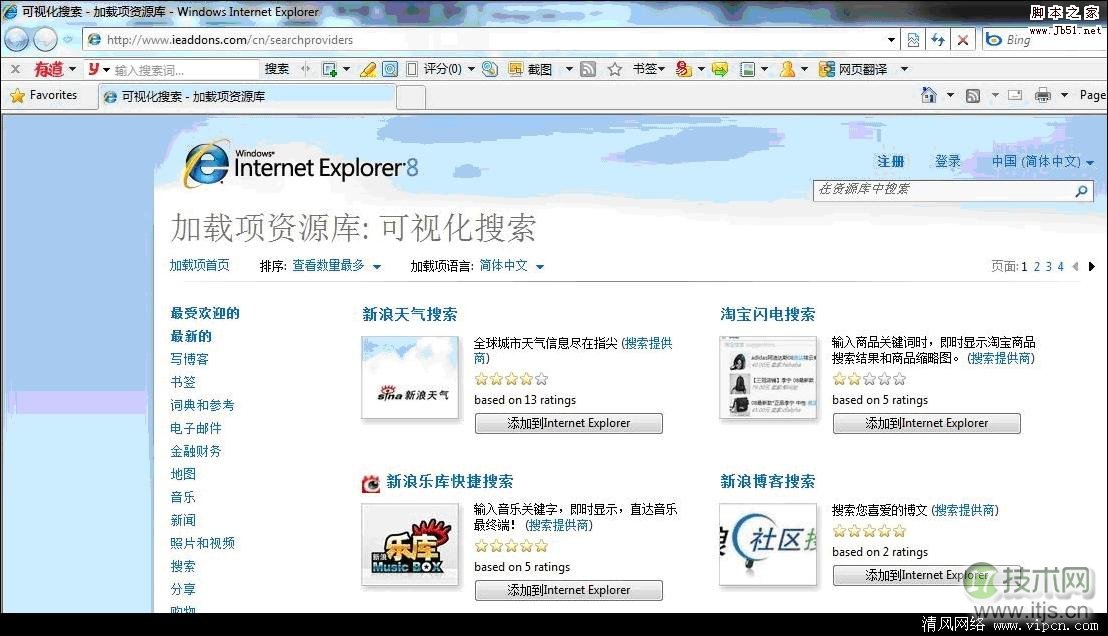Open the Home page icon
This screenshot has height=636, width=1108.
929,95
